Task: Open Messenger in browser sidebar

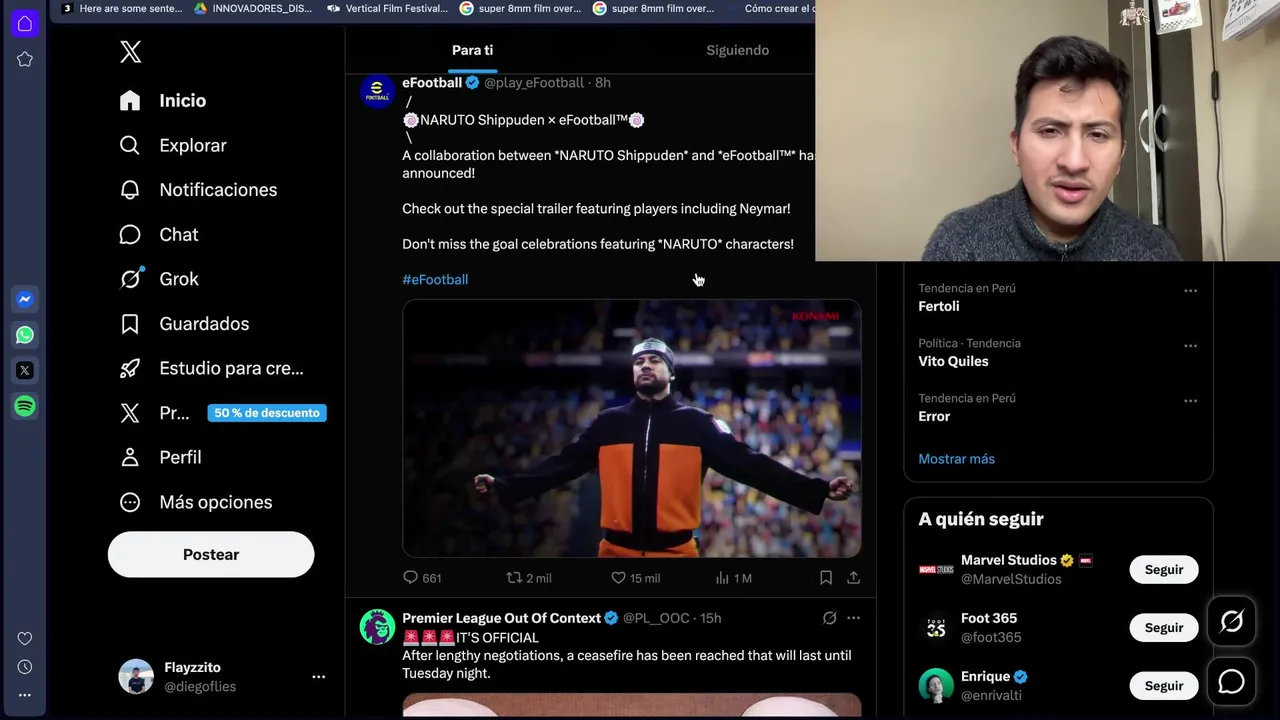Action: 25,299
